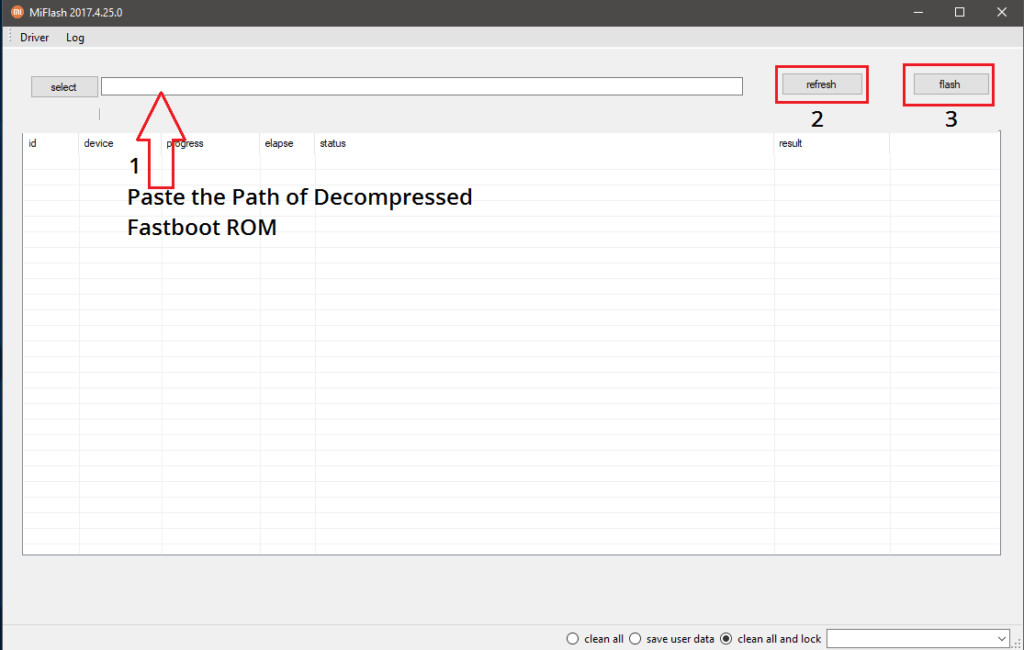
Task: Click the select button
Action: (64, 87)
